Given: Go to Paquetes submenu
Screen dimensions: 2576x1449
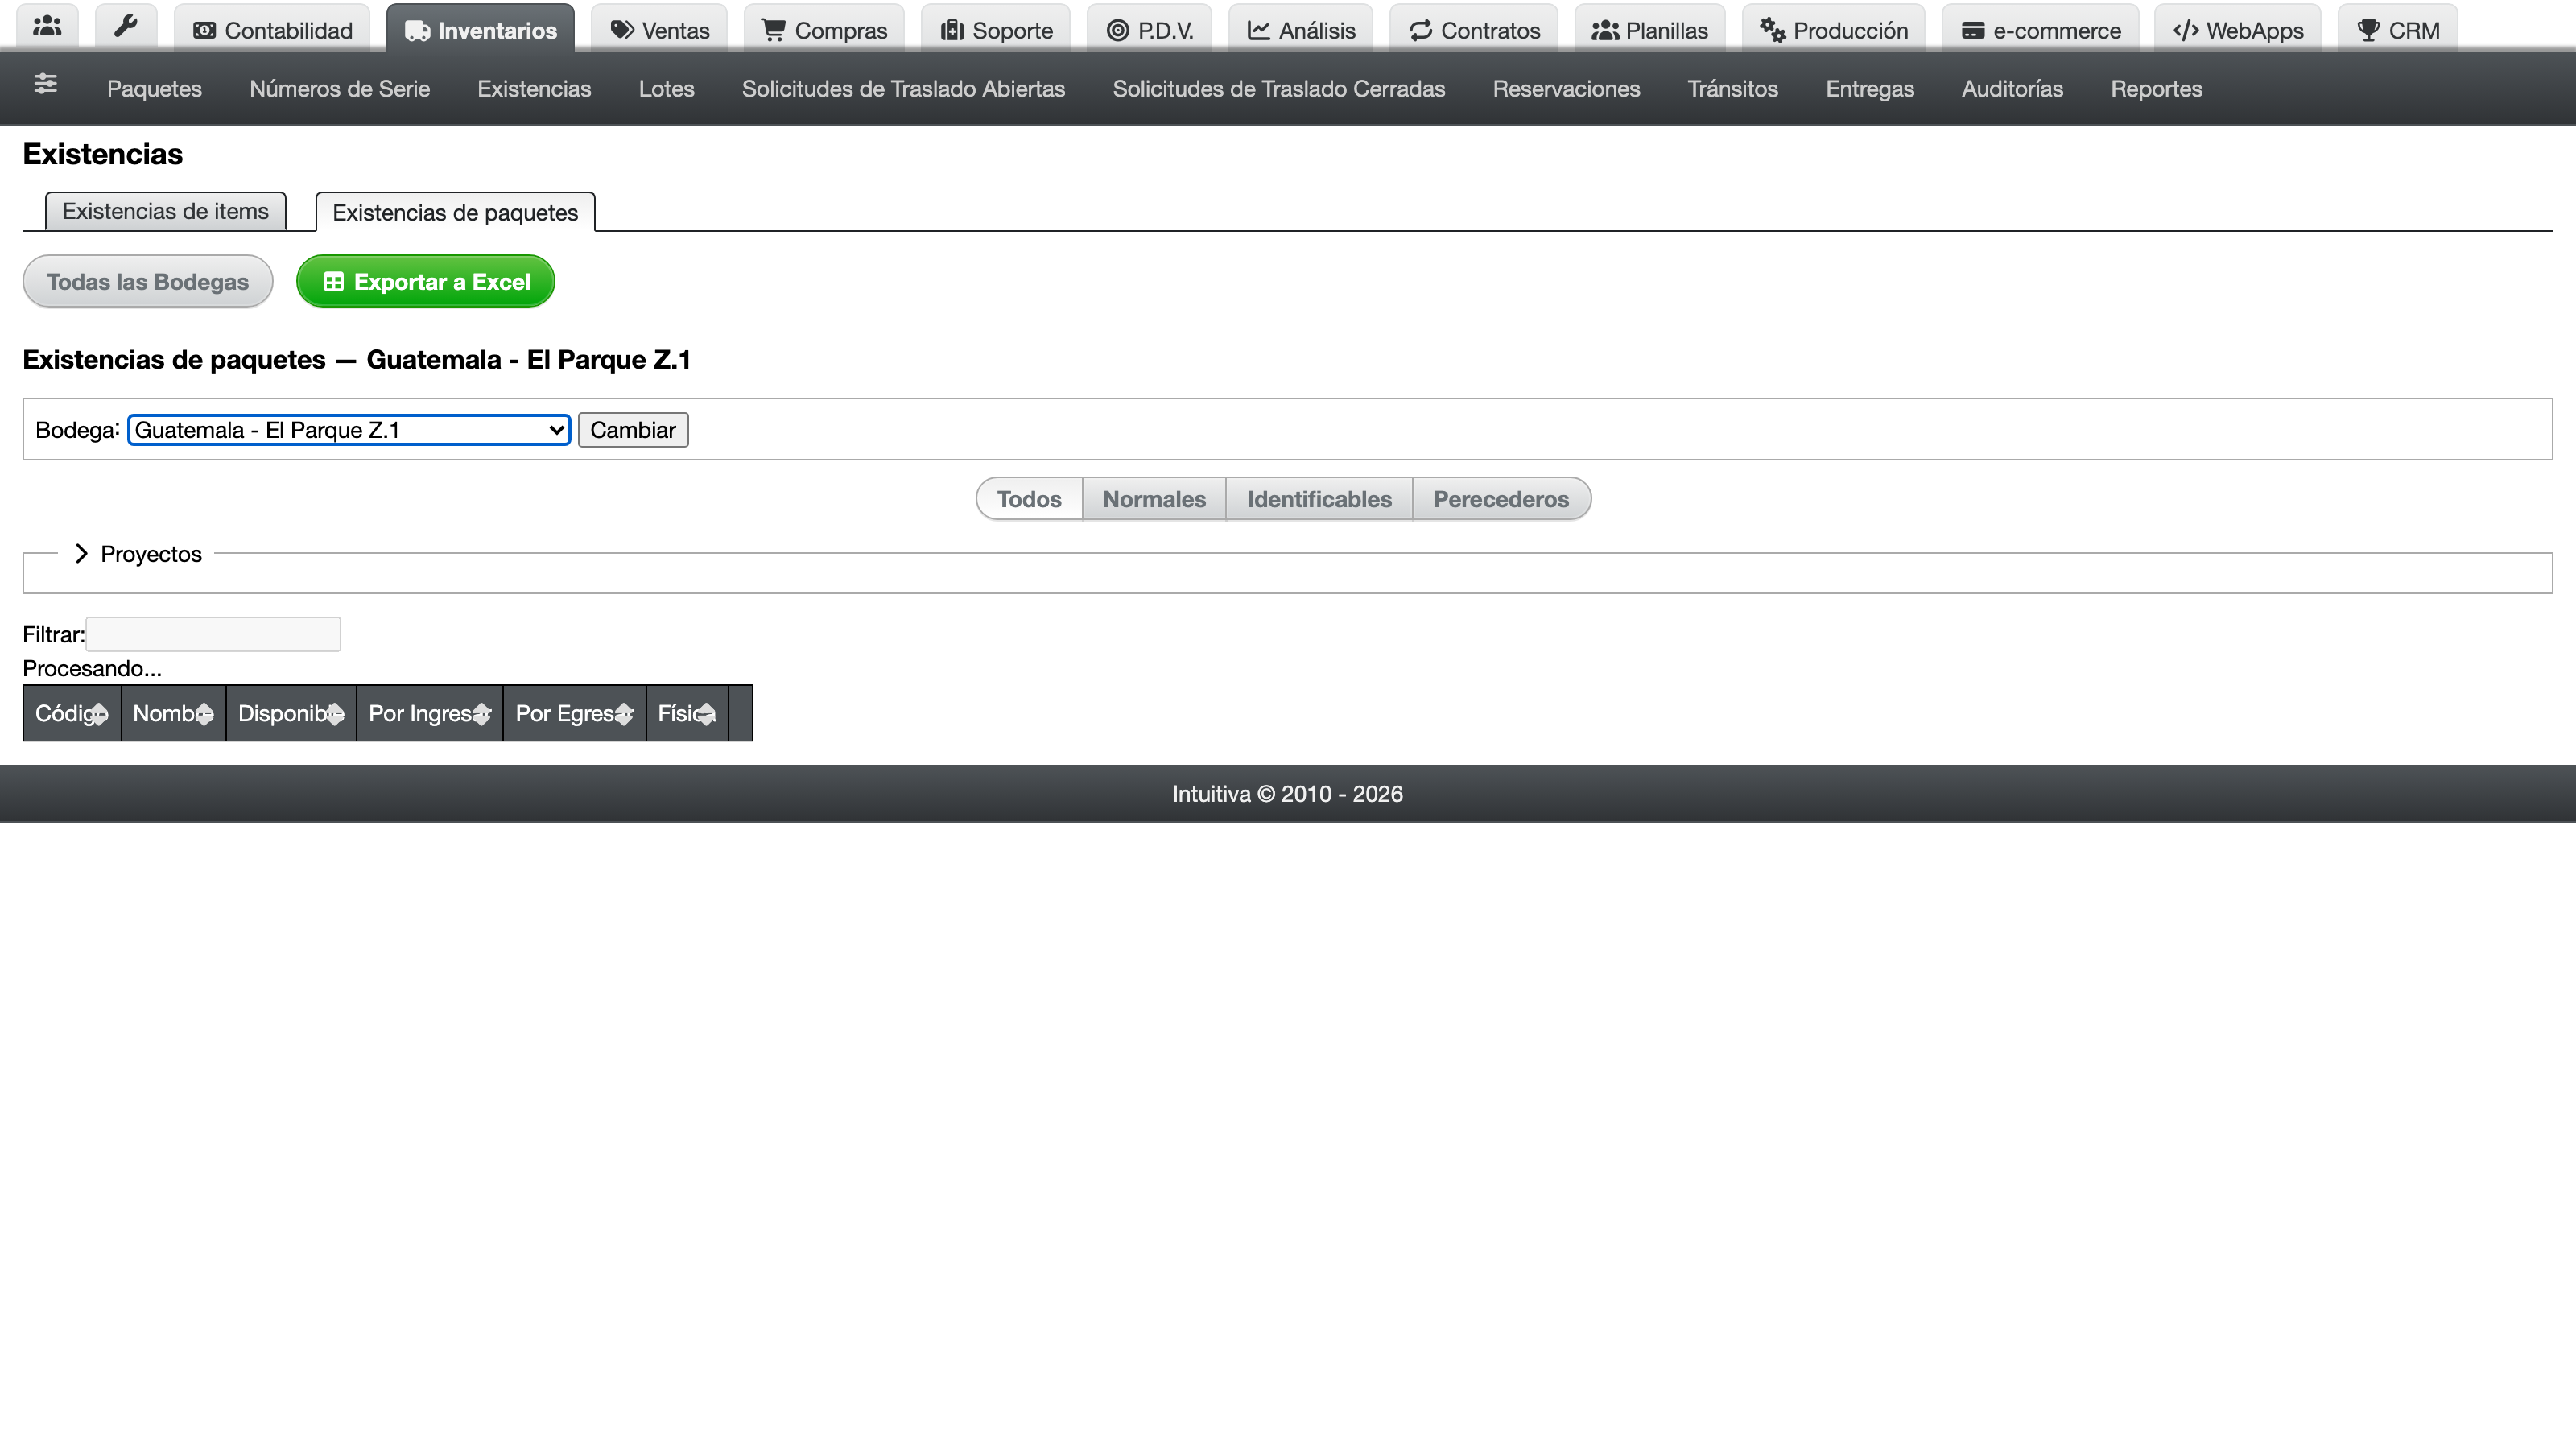Looking at the screenshot, I should (x=154, y=88).
